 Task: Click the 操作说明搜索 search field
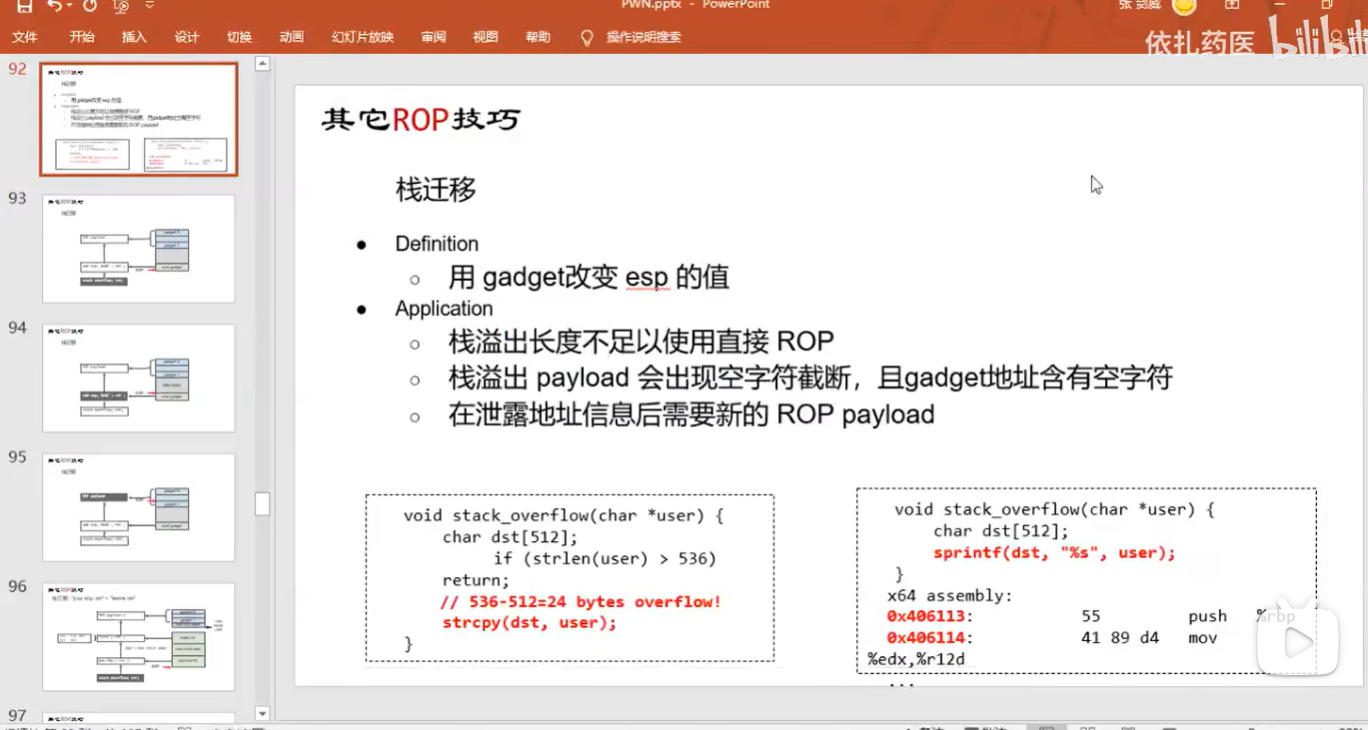[643, 37]
